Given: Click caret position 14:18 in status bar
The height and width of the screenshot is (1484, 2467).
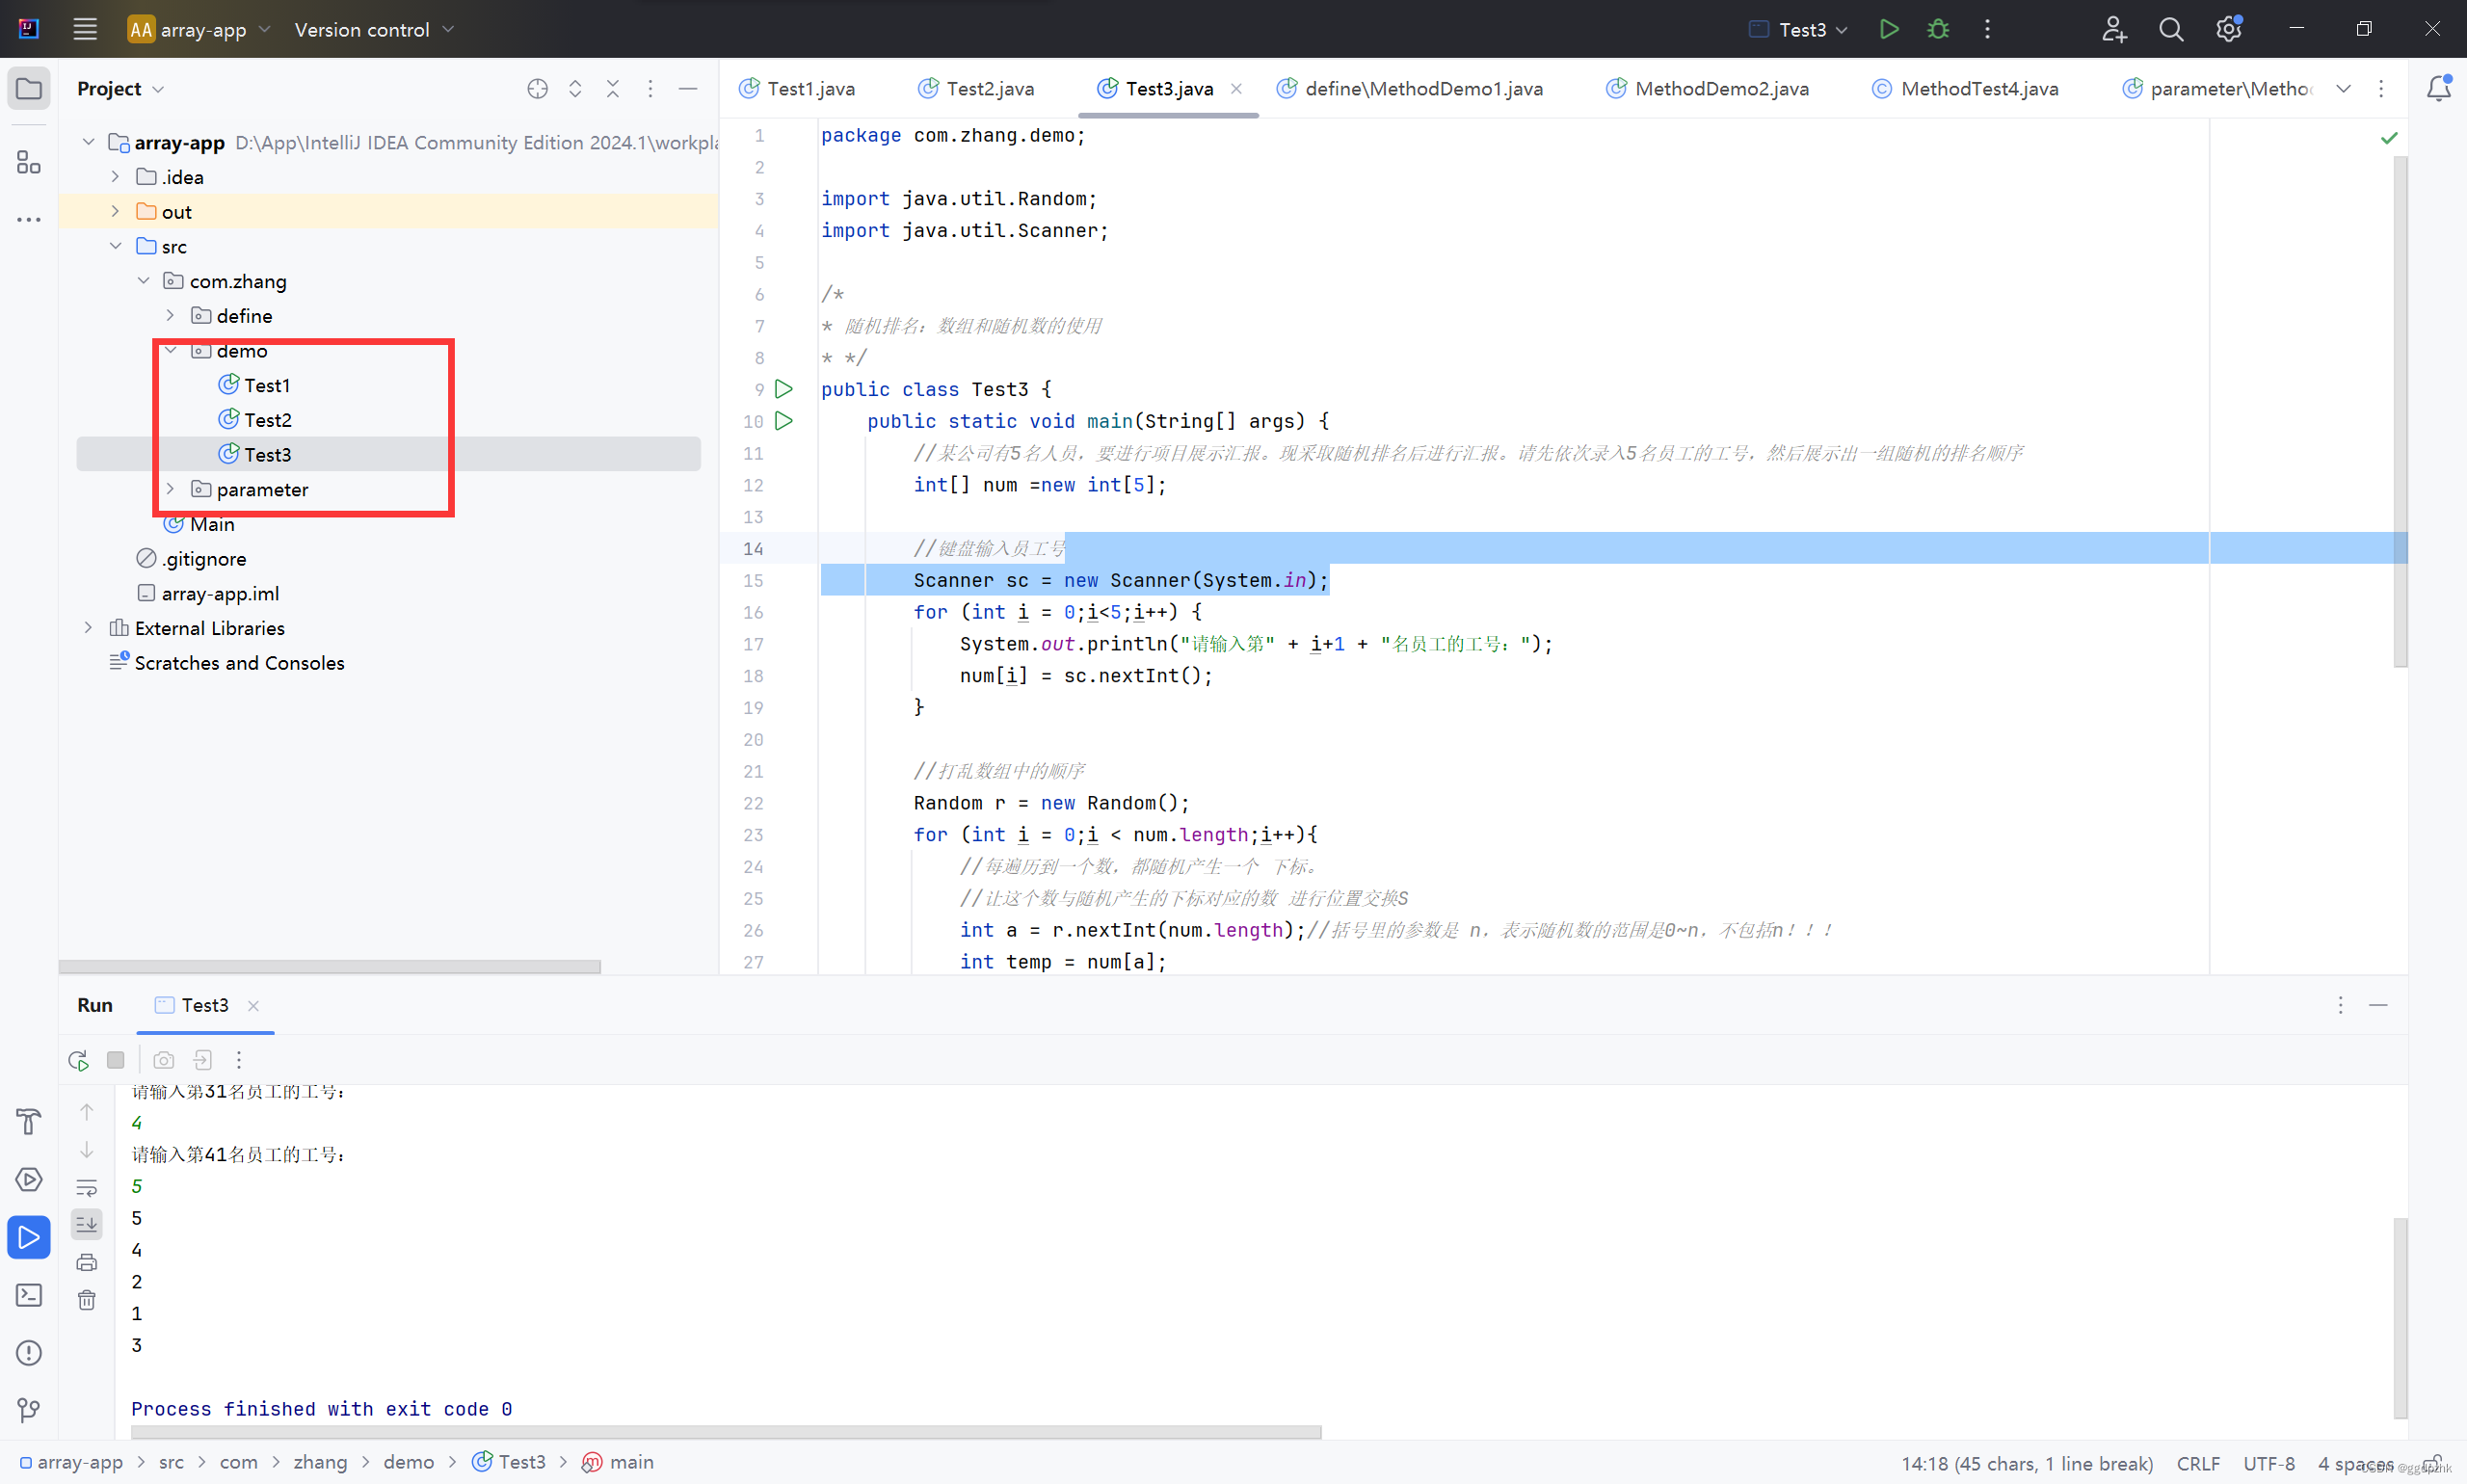Looking at the screenshot, I should 2026,1463.
